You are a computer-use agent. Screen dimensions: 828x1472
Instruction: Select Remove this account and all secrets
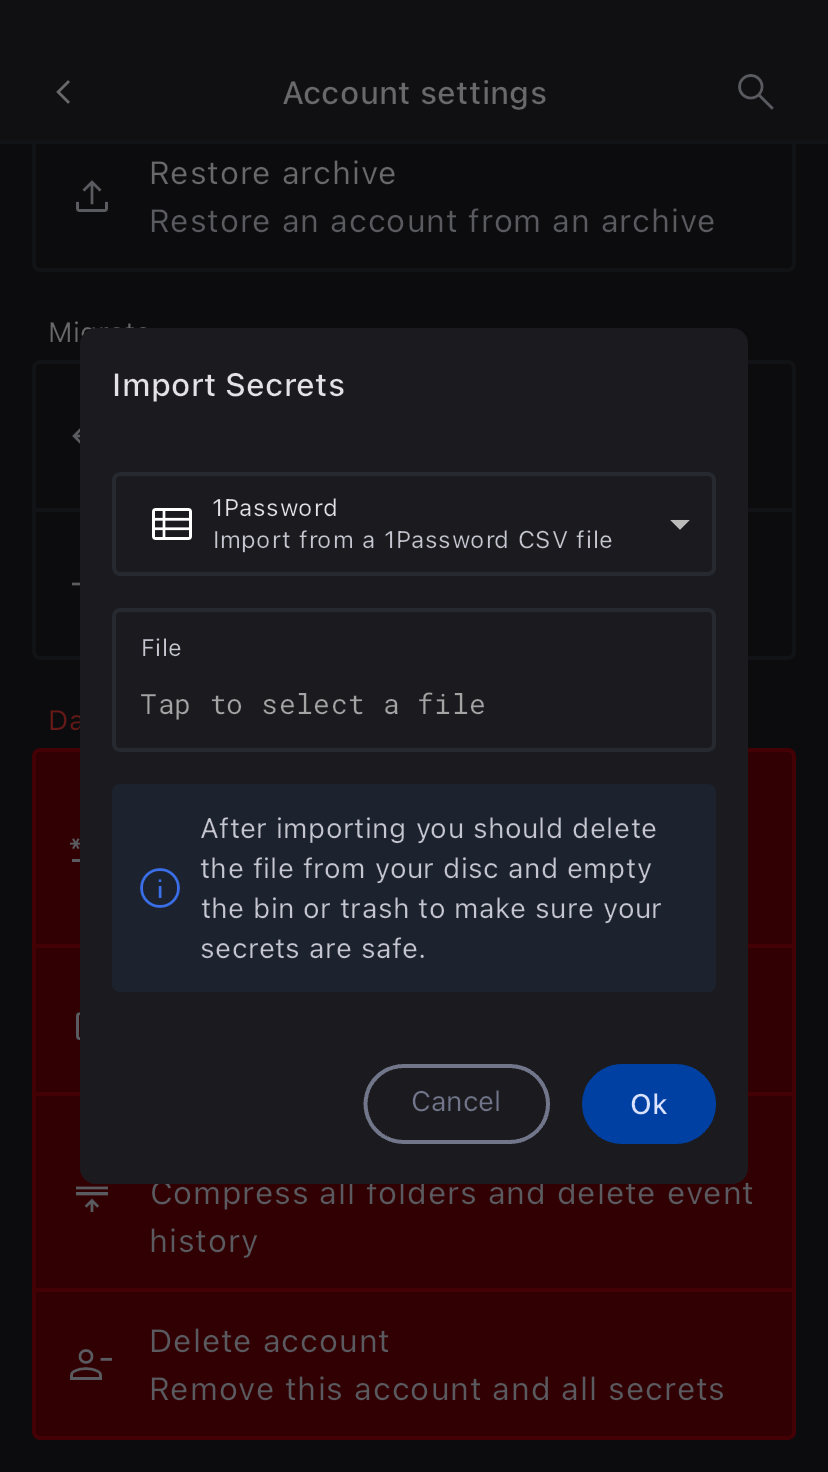pyautogui.click(x=436, y=1389)
